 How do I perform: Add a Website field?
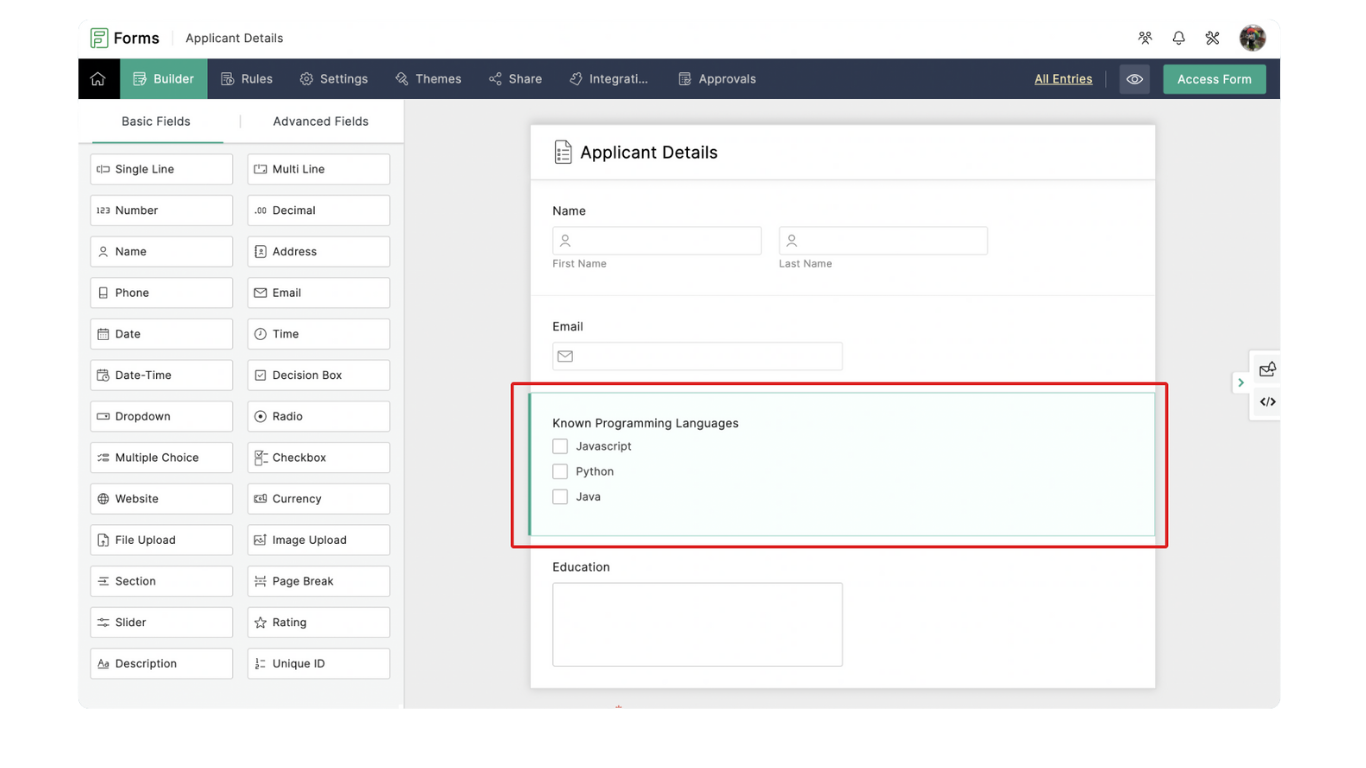[161, 498]
